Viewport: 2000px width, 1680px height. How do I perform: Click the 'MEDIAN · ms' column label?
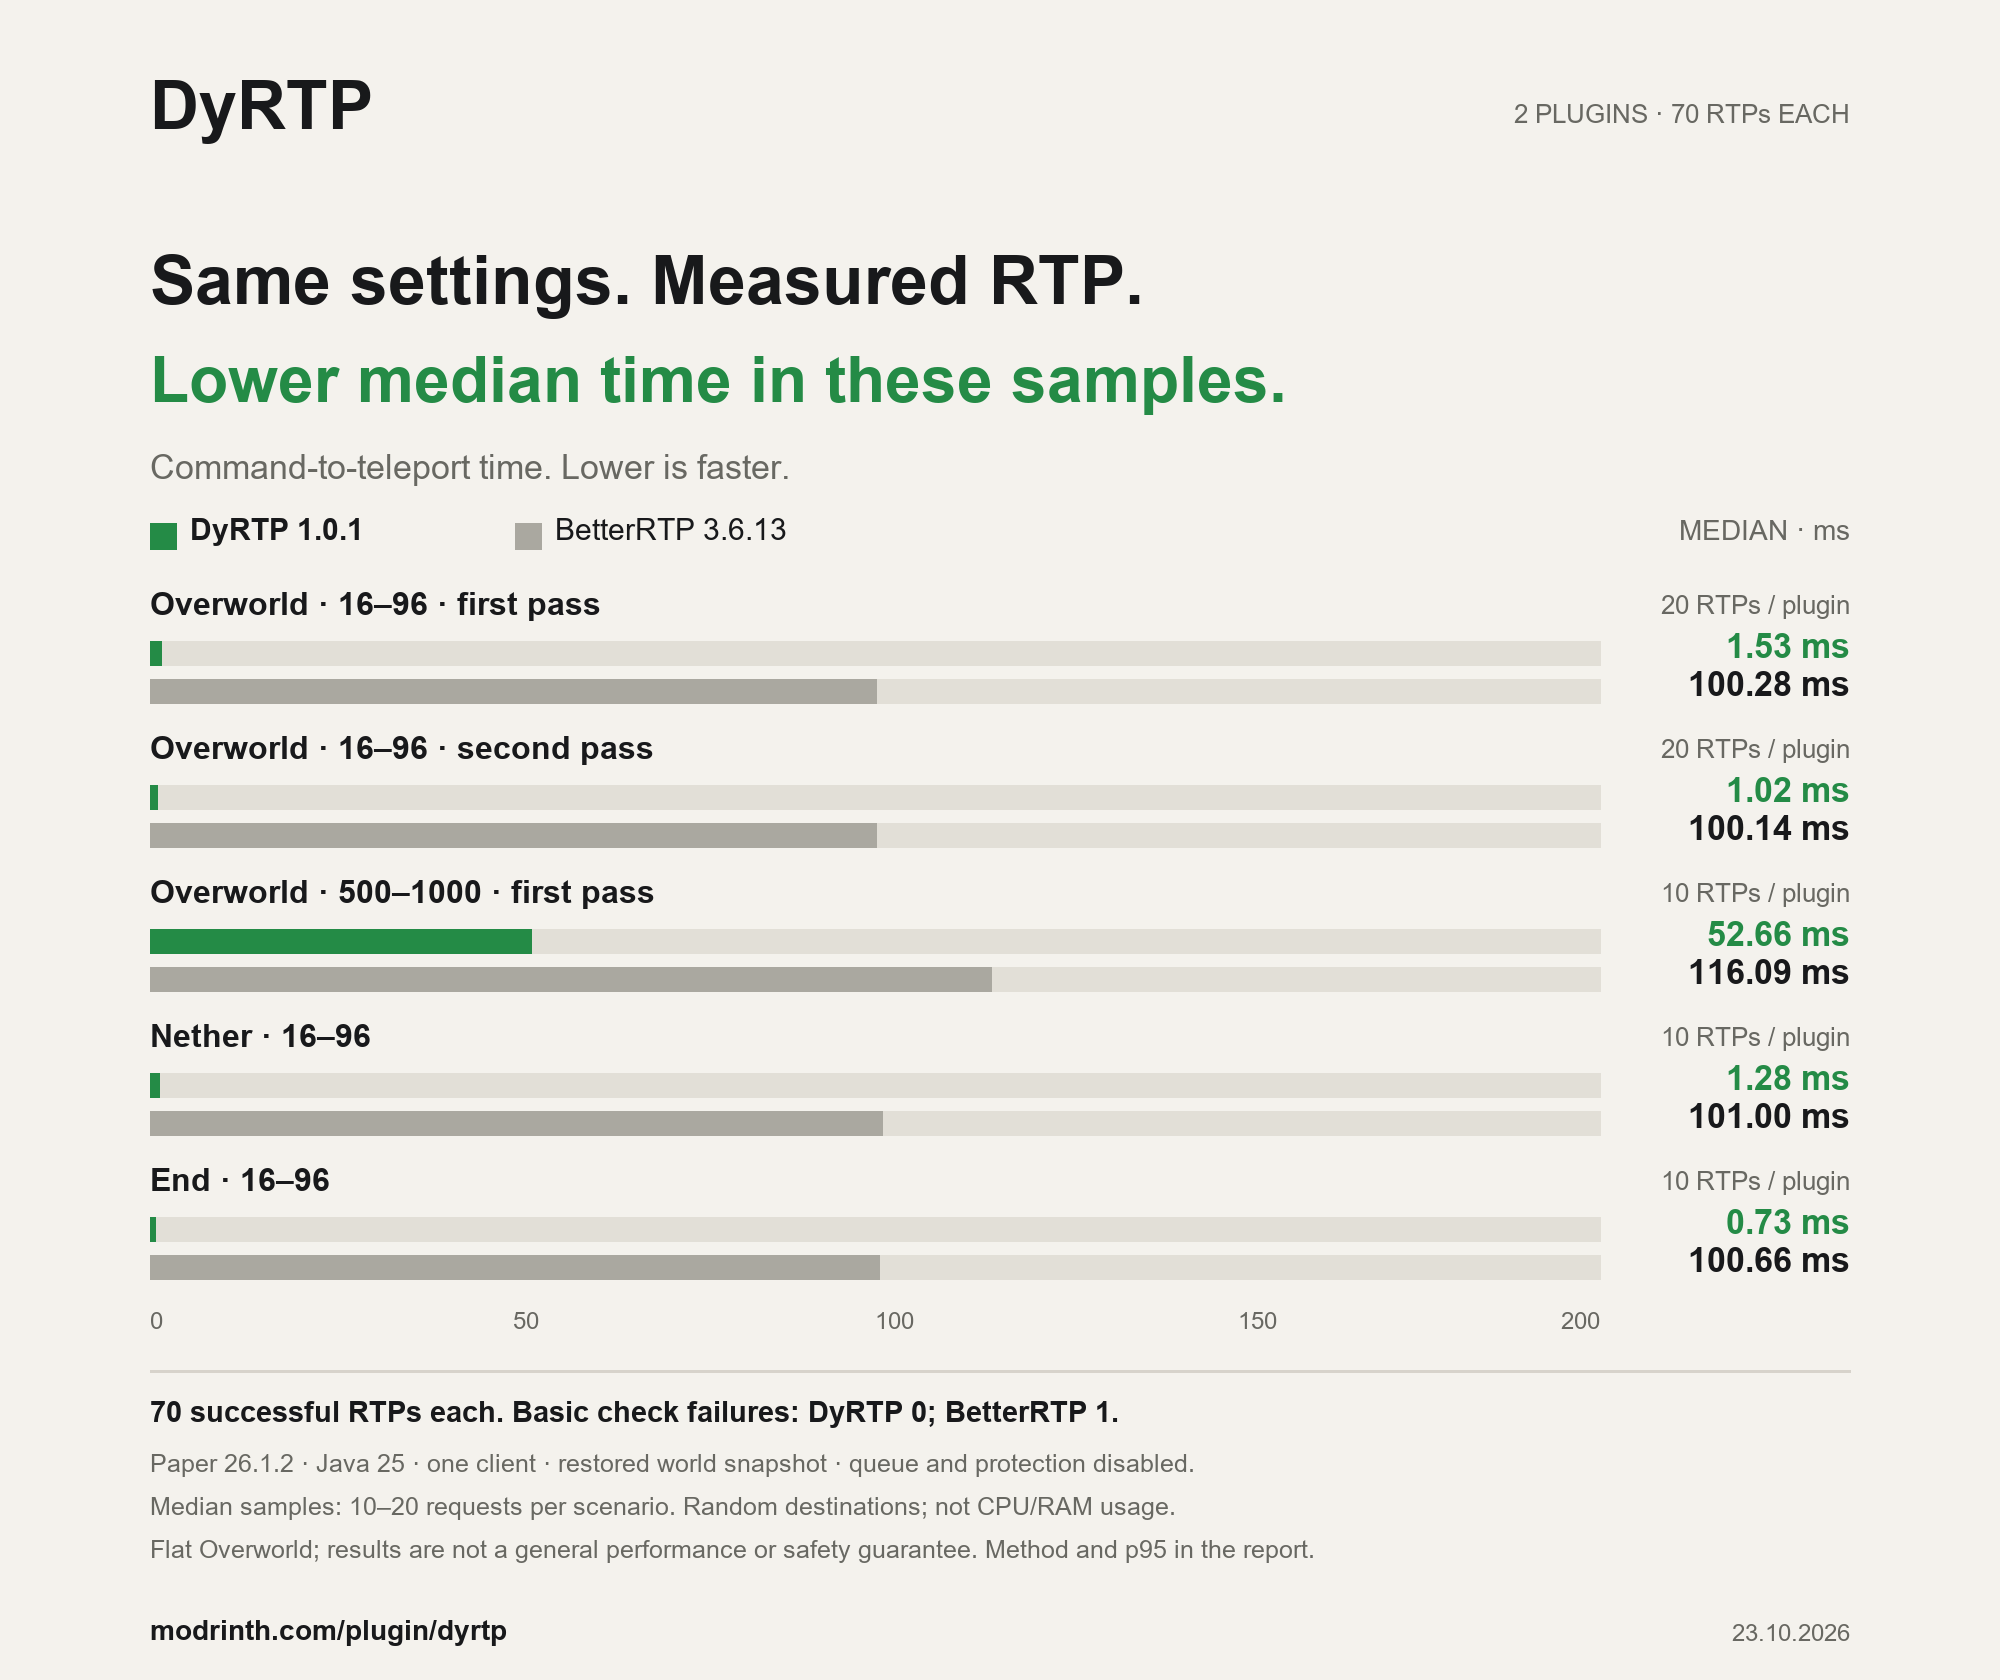tap(1764, 530)
